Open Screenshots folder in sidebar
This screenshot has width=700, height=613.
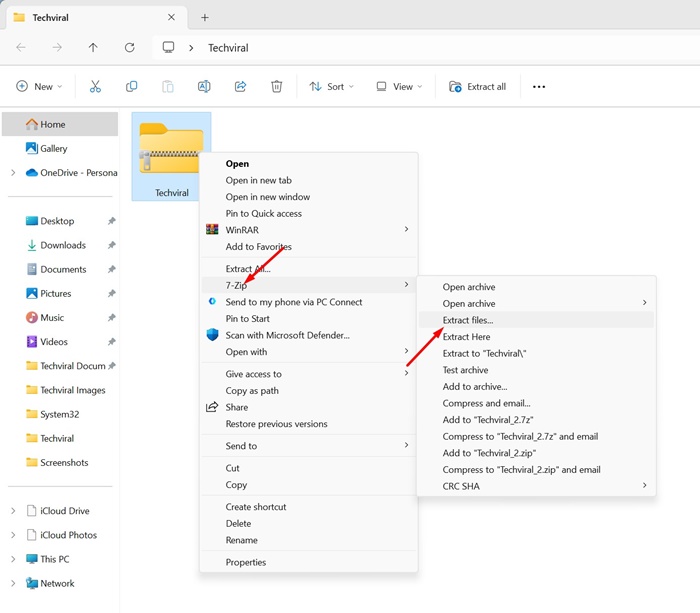[60, 462]
